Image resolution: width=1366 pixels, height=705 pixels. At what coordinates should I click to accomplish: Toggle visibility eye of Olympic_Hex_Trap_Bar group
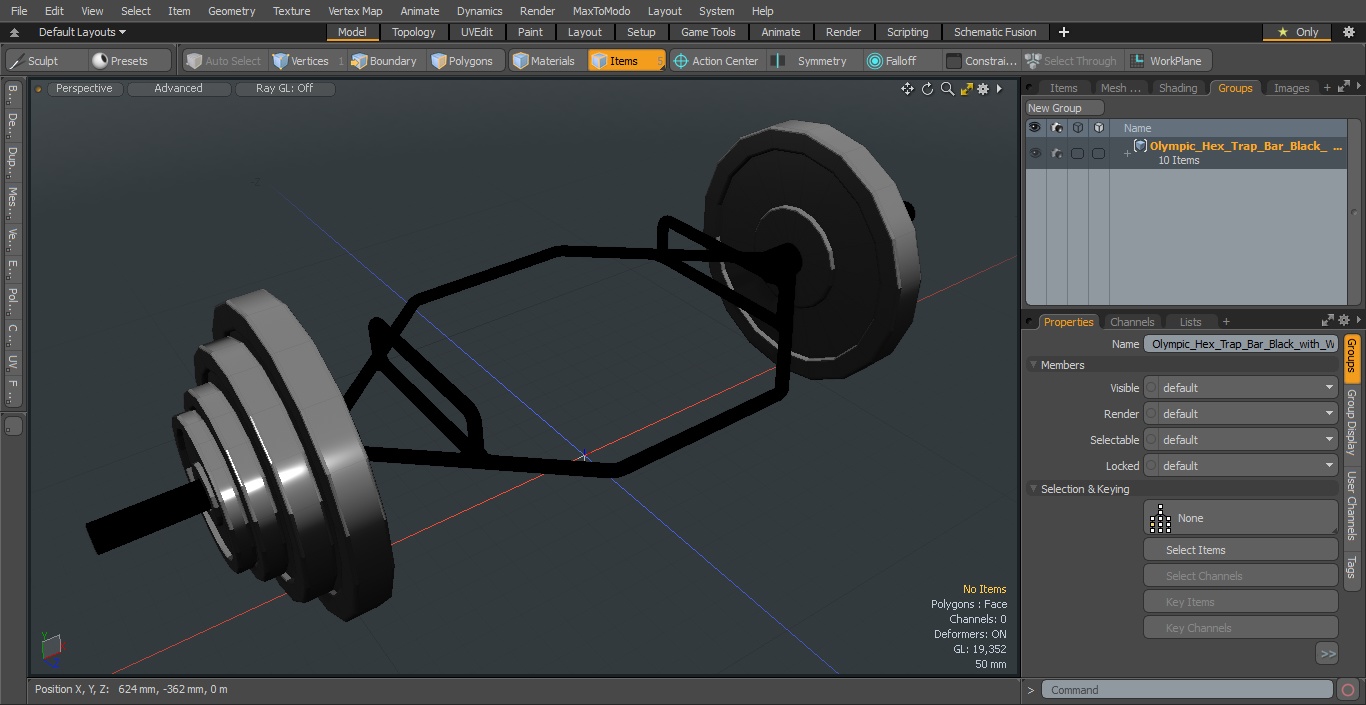click(x=1035, y=153)
